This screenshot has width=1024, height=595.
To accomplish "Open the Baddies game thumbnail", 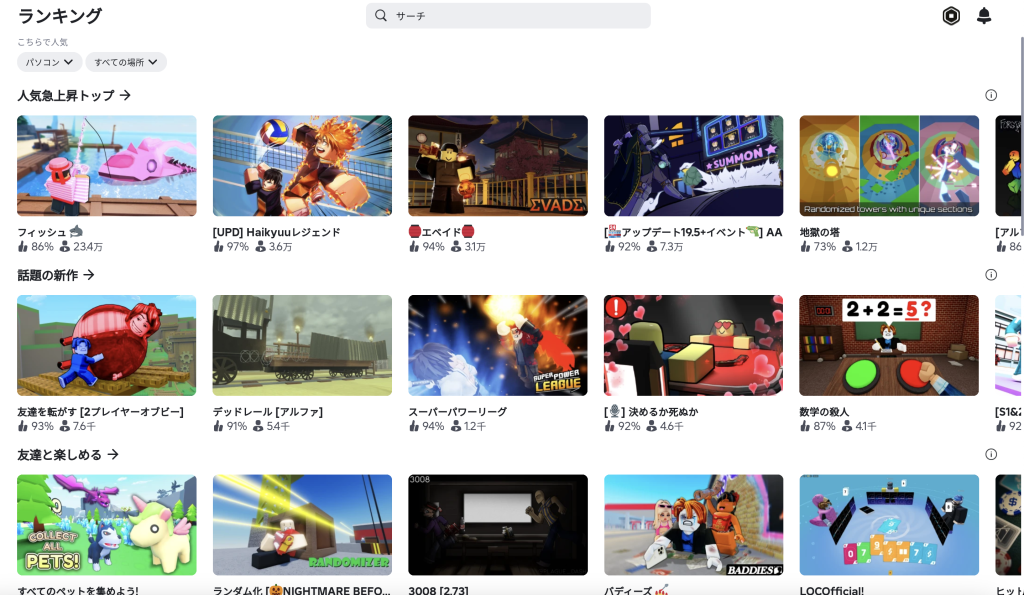I will click(694, 525).
